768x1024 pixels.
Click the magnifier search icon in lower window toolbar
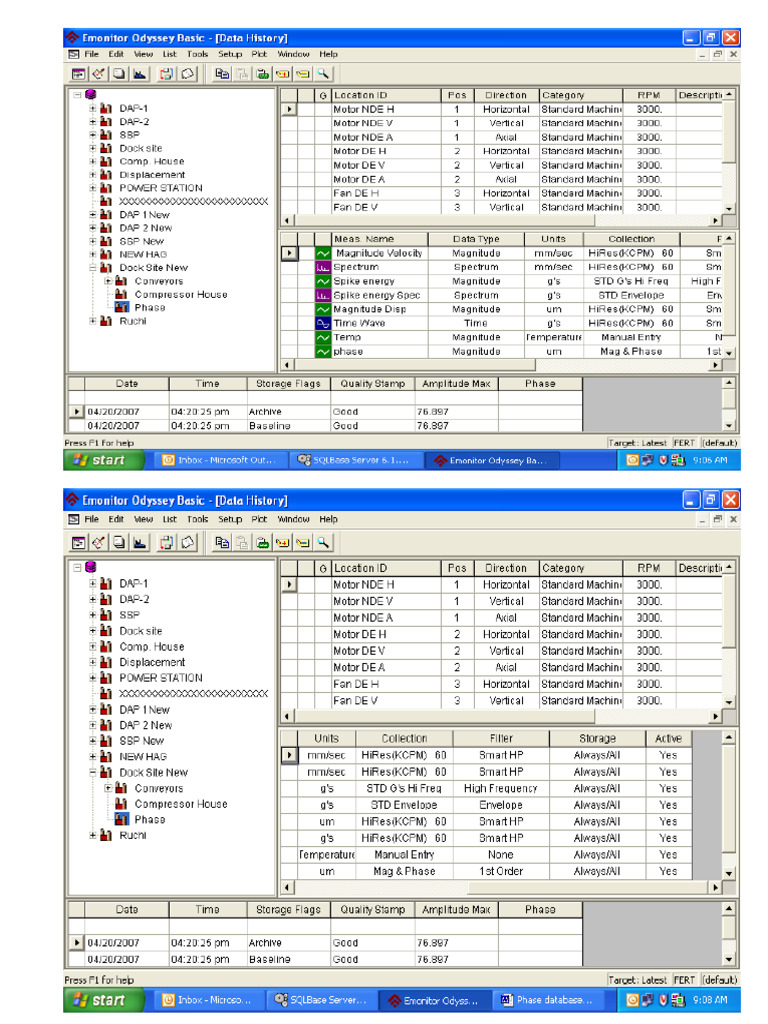pyautogui.click(x=323, y=542)
